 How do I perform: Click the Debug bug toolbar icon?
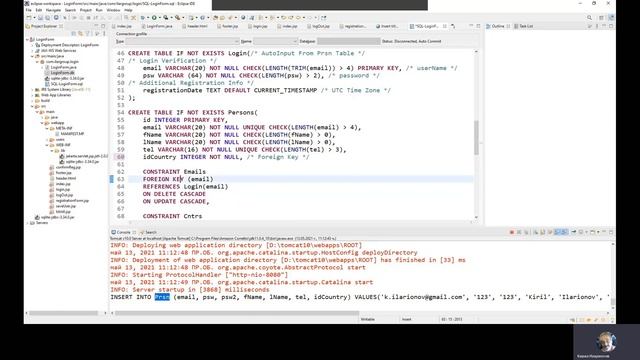click(142, 18)
